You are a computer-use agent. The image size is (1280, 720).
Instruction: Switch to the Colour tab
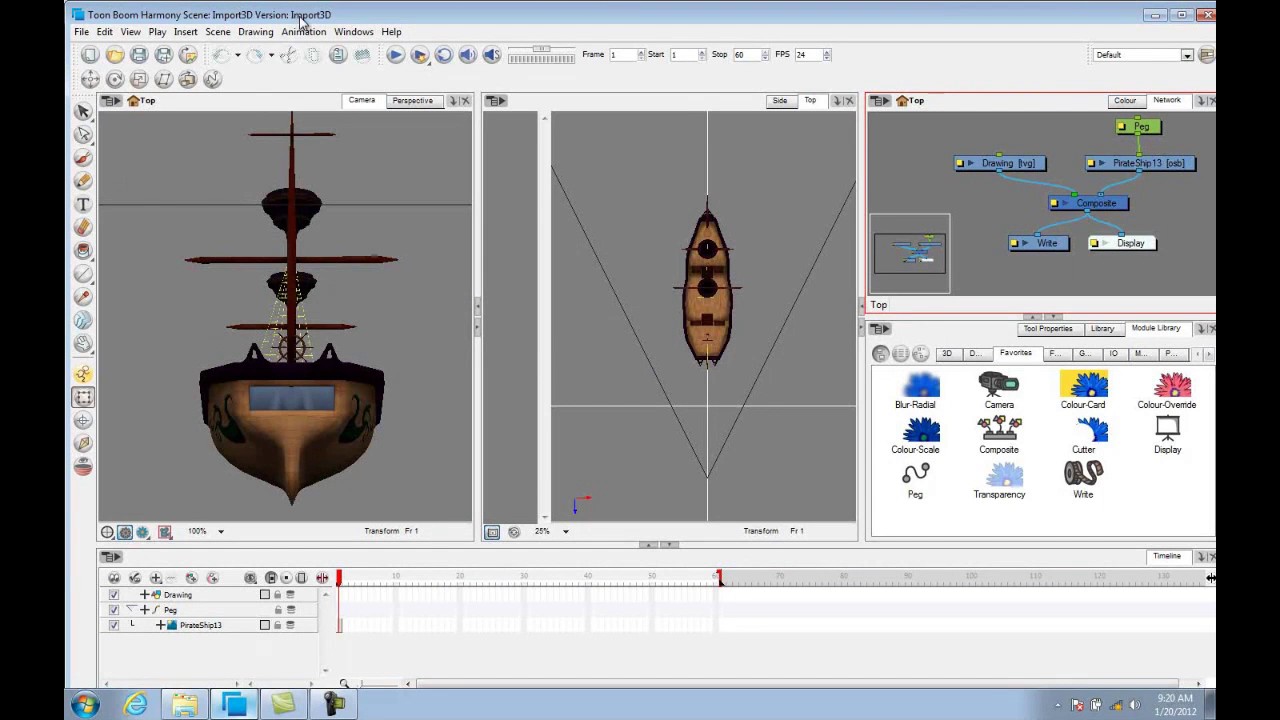pos(1125,101)
